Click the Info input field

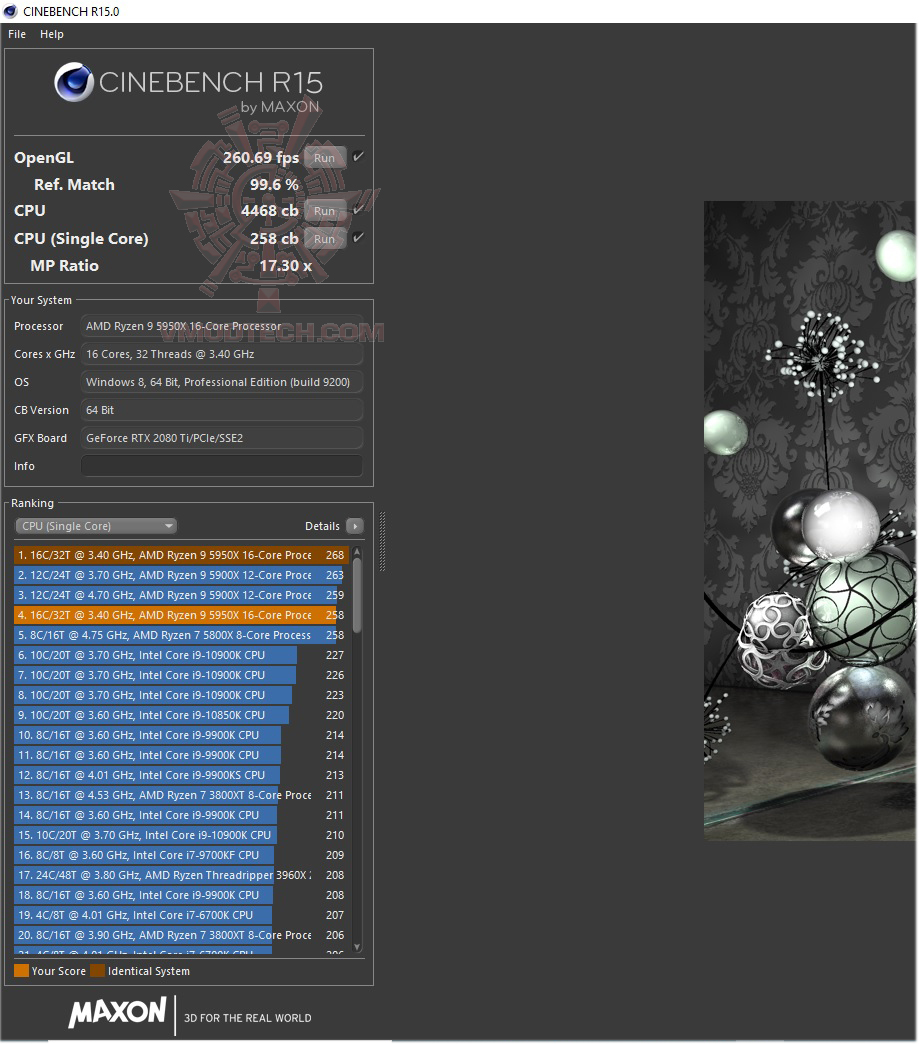(x=222, y=466)
